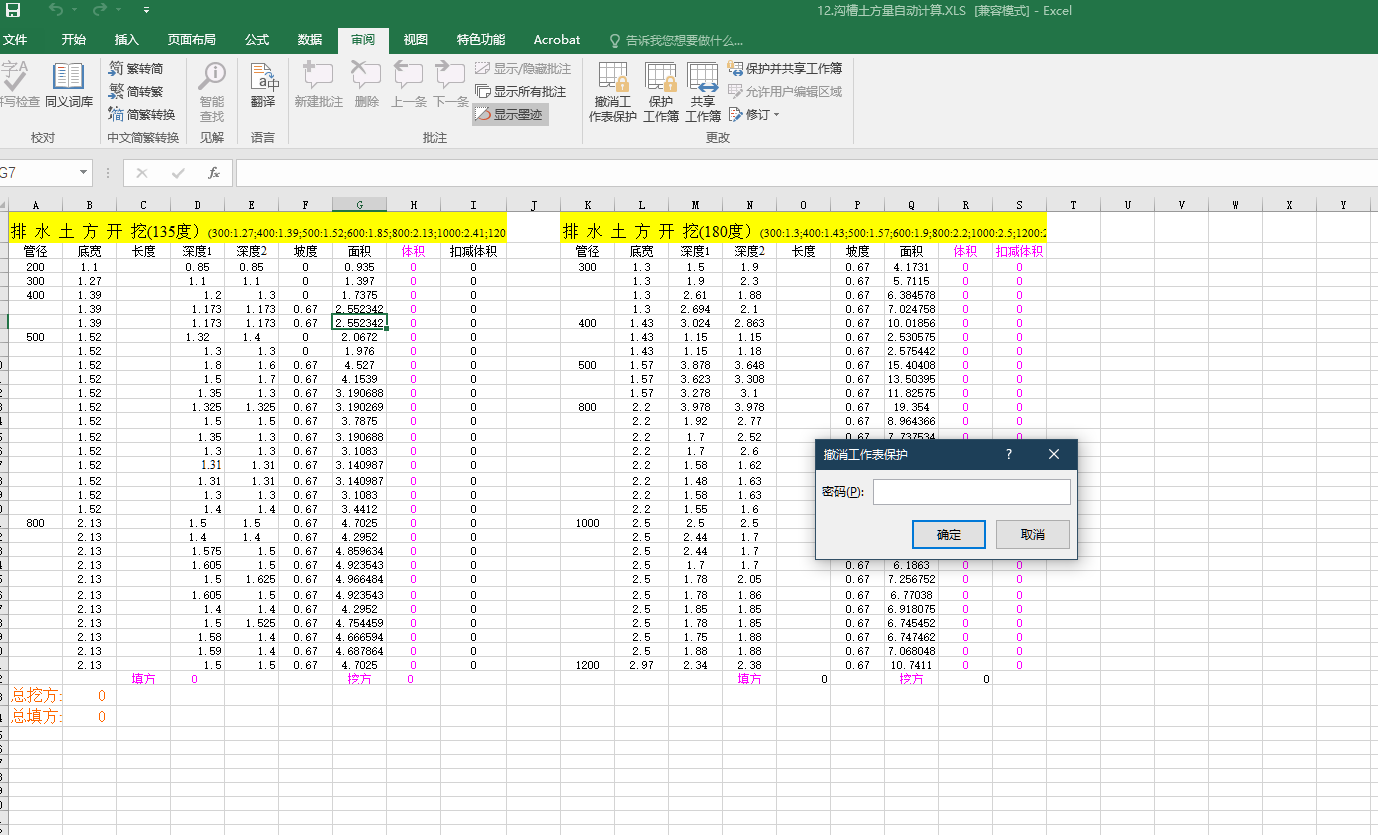Screen dimensions: 1378x835
Task: Cancel the formula bar entry (X)
Action: [141, 172]
